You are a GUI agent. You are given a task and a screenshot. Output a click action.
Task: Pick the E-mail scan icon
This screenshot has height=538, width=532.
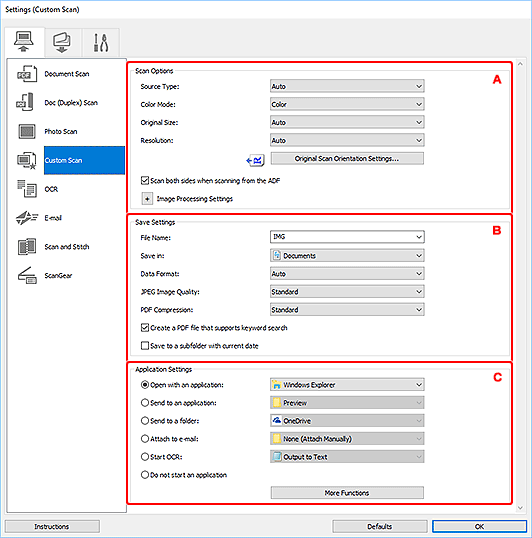tap(27, 218)
